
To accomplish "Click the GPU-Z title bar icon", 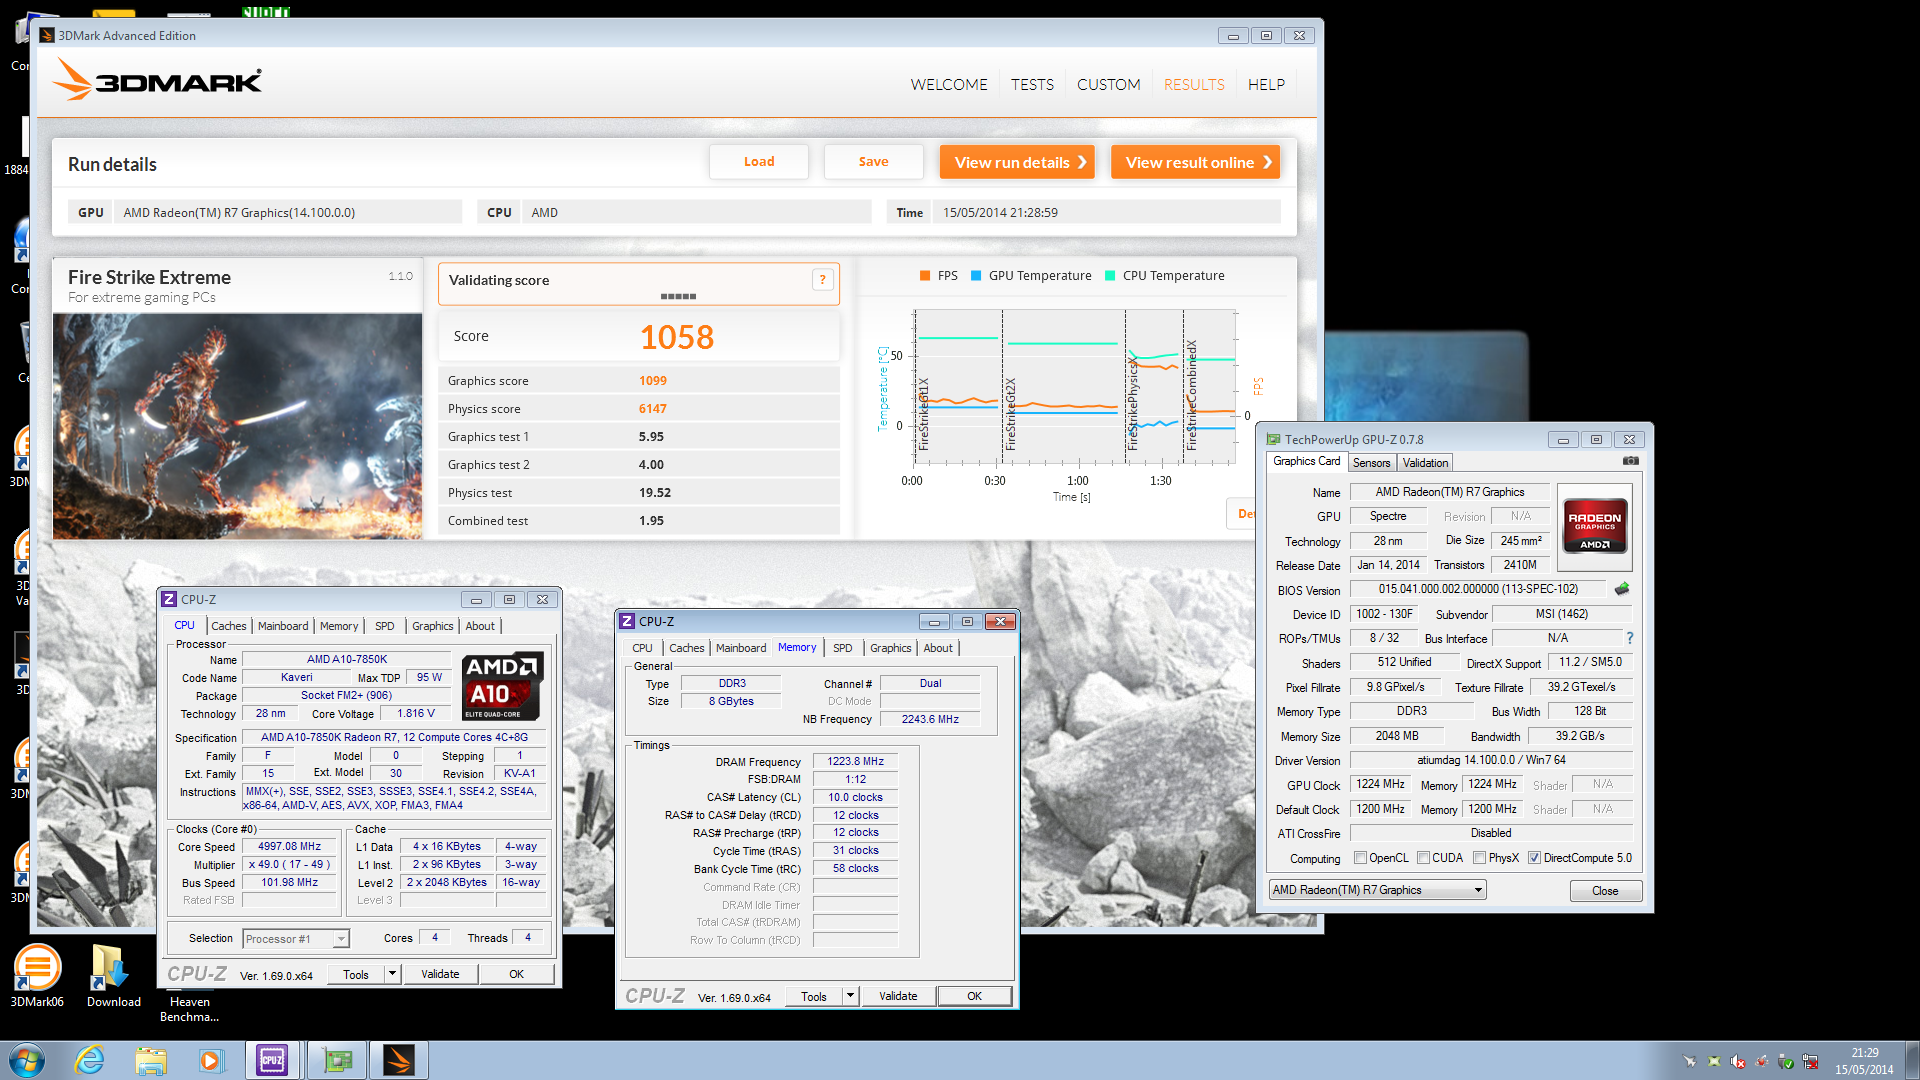I will [1273, 439].
